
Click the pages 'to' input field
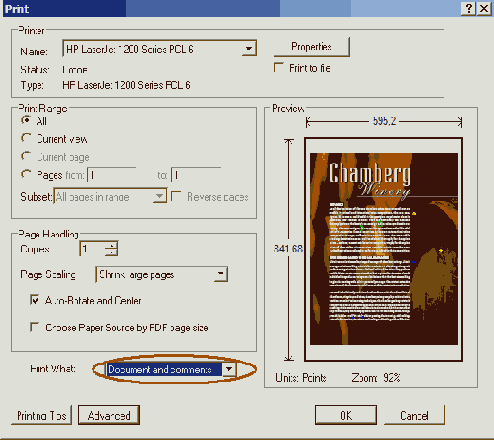coord(196,175)
